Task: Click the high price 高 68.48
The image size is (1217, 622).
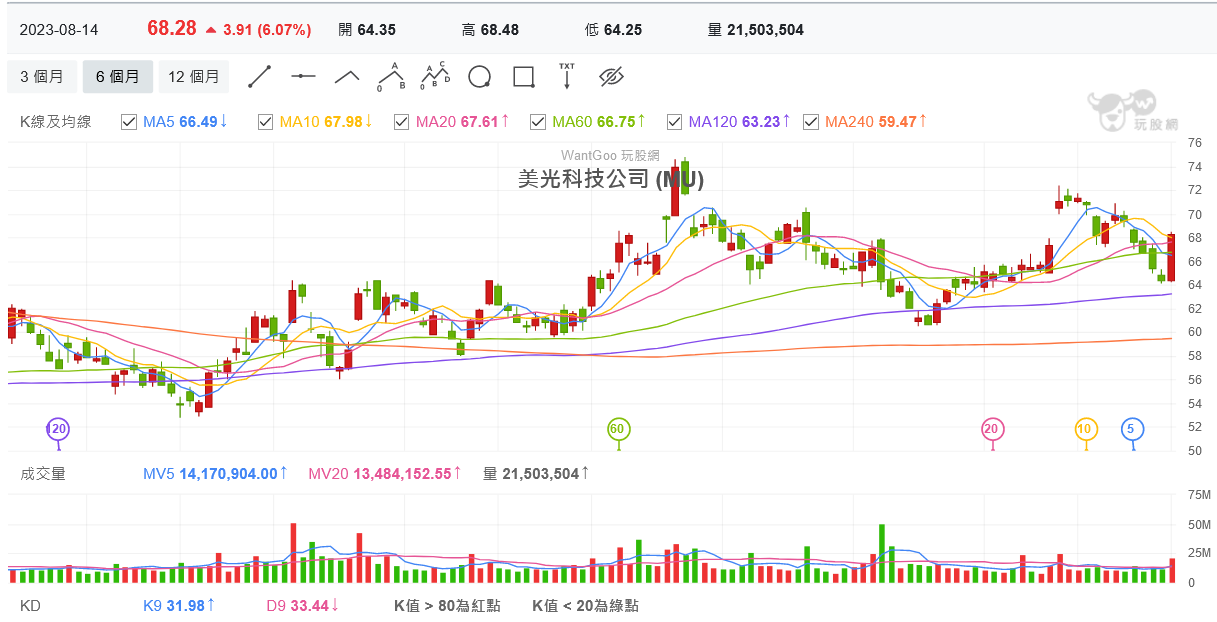Action: (490, 29)
